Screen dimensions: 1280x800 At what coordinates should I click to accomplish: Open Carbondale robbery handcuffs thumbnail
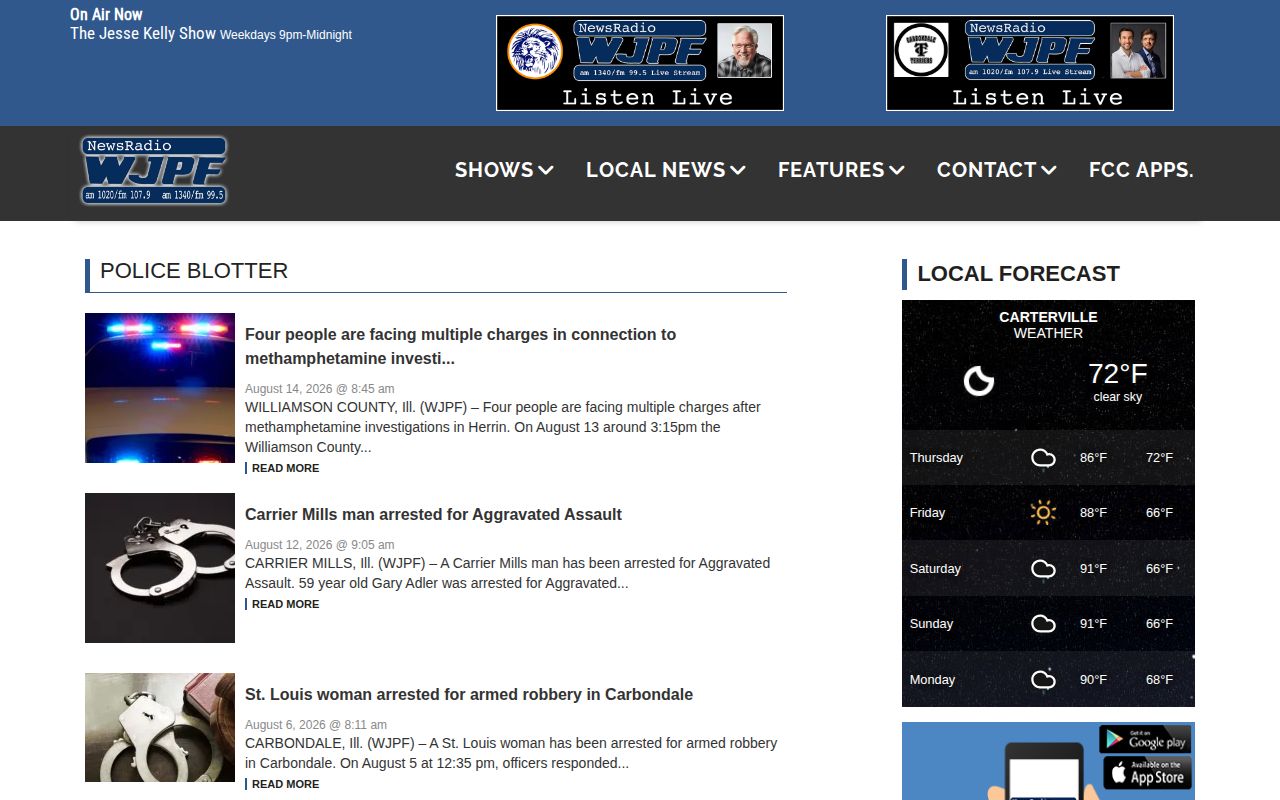point(160,727)
